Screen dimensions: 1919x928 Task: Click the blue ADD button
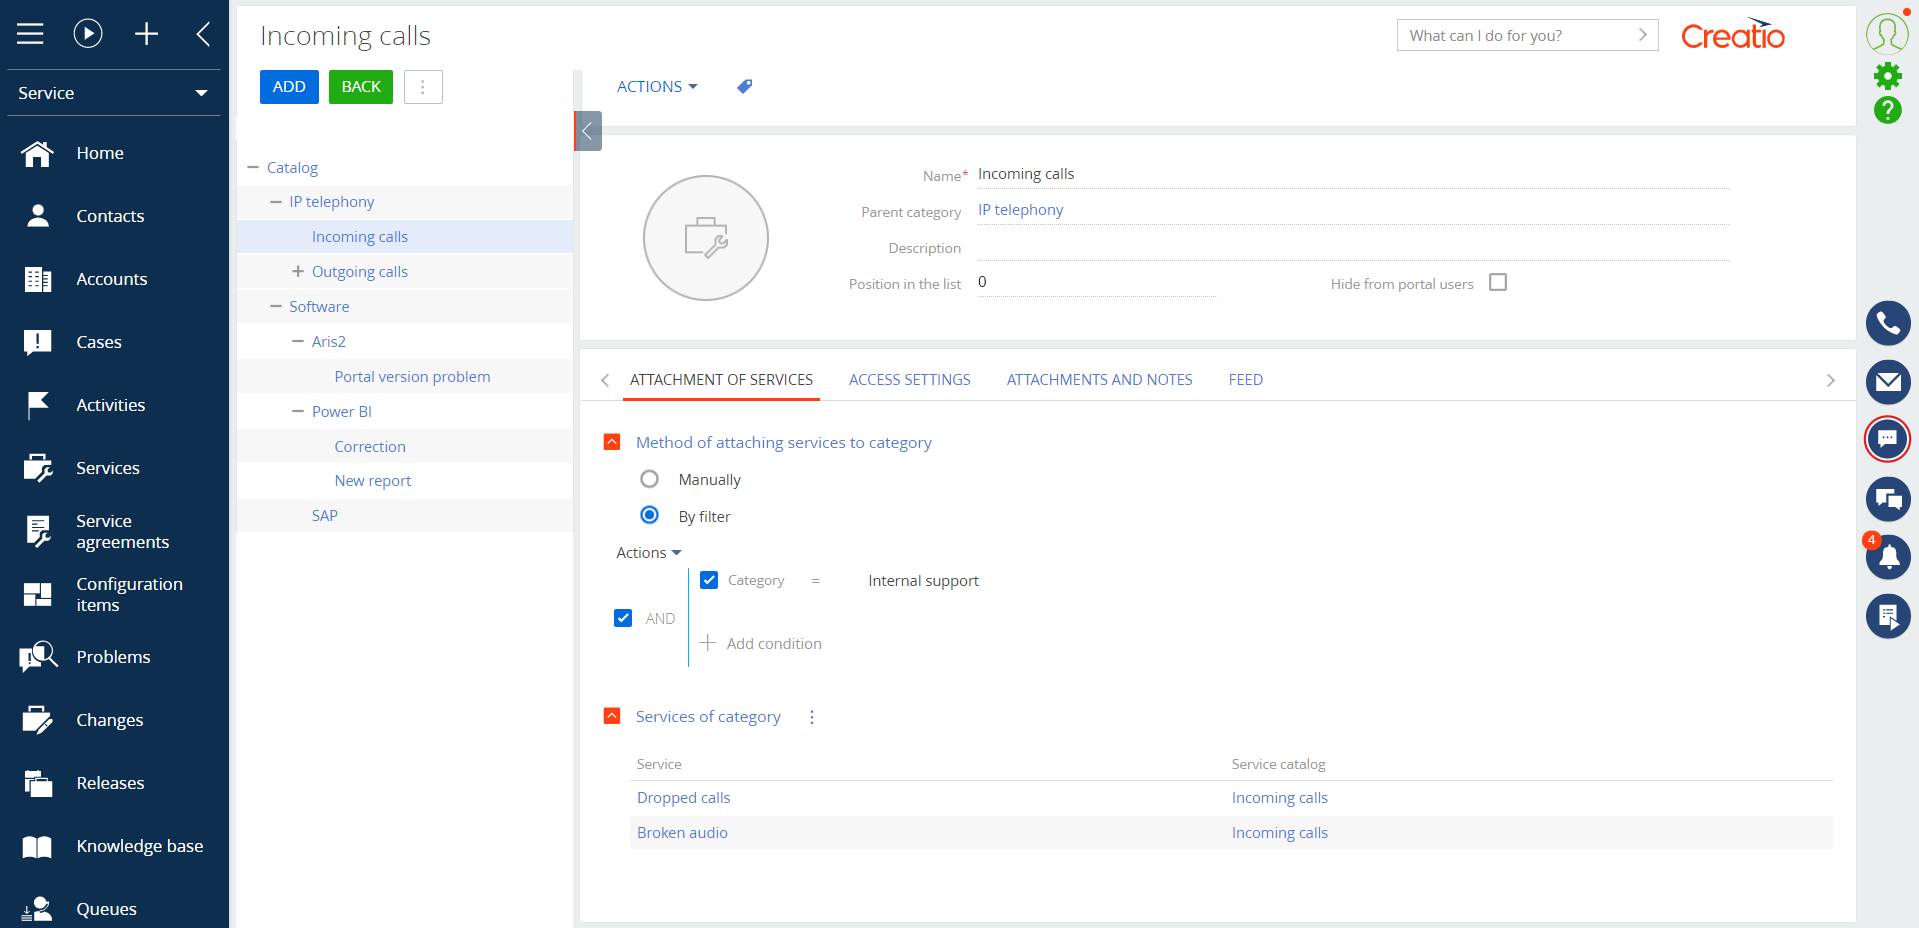pyautogui.click(x=289, y=87)
